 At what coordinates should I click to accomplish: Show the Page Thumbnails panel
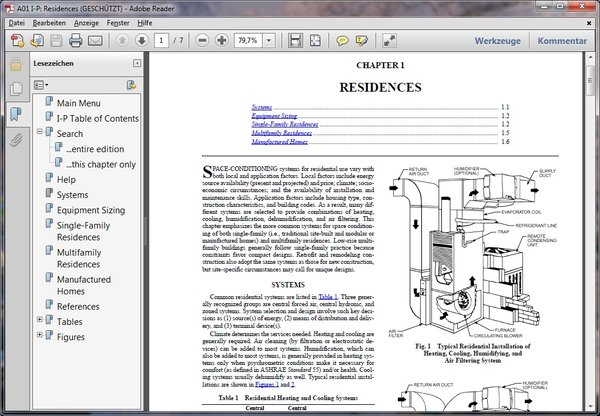tap(16, 87)
